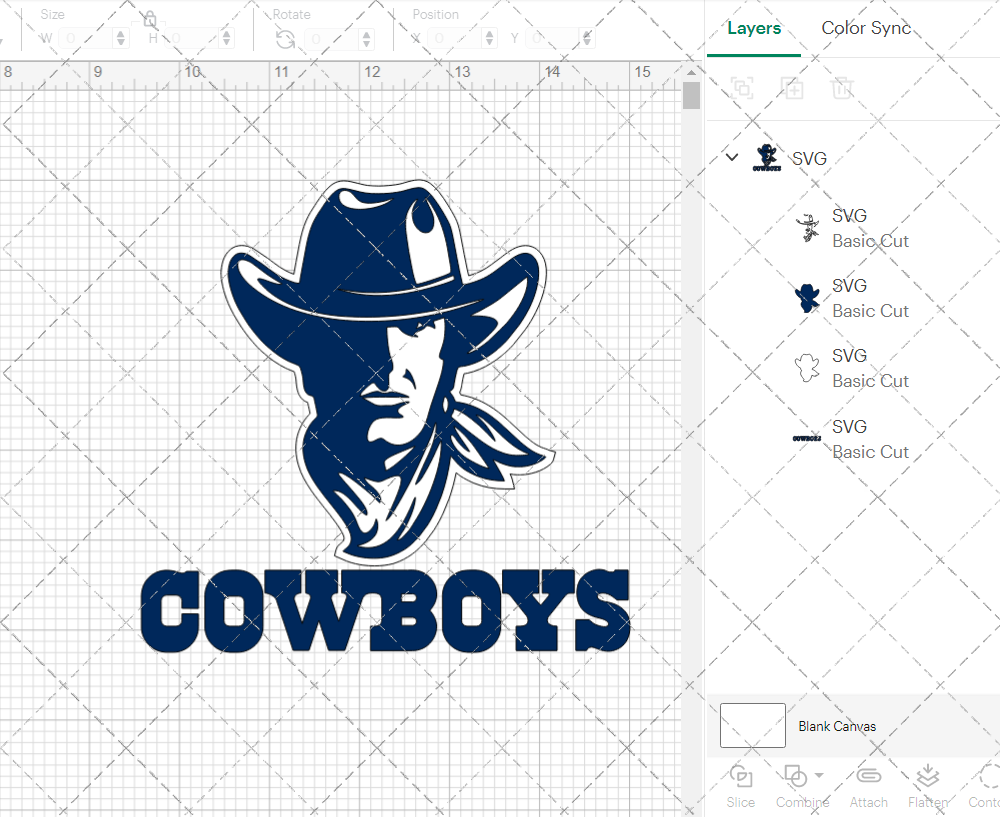Toggle the size aspect ratio lock

point(150,19)
